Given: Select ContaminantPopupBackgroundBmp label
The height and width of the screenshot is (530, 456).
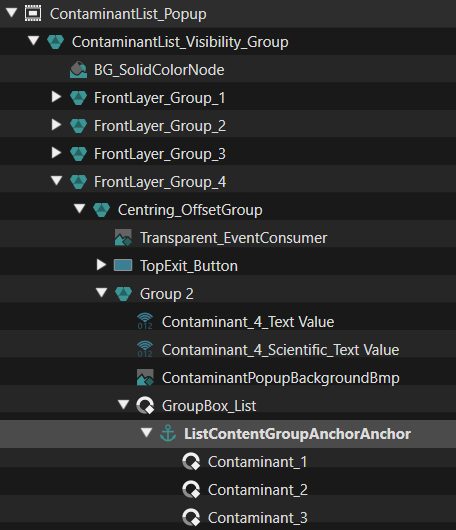Looking at the screenshot, I should click(x=281, y=378).
